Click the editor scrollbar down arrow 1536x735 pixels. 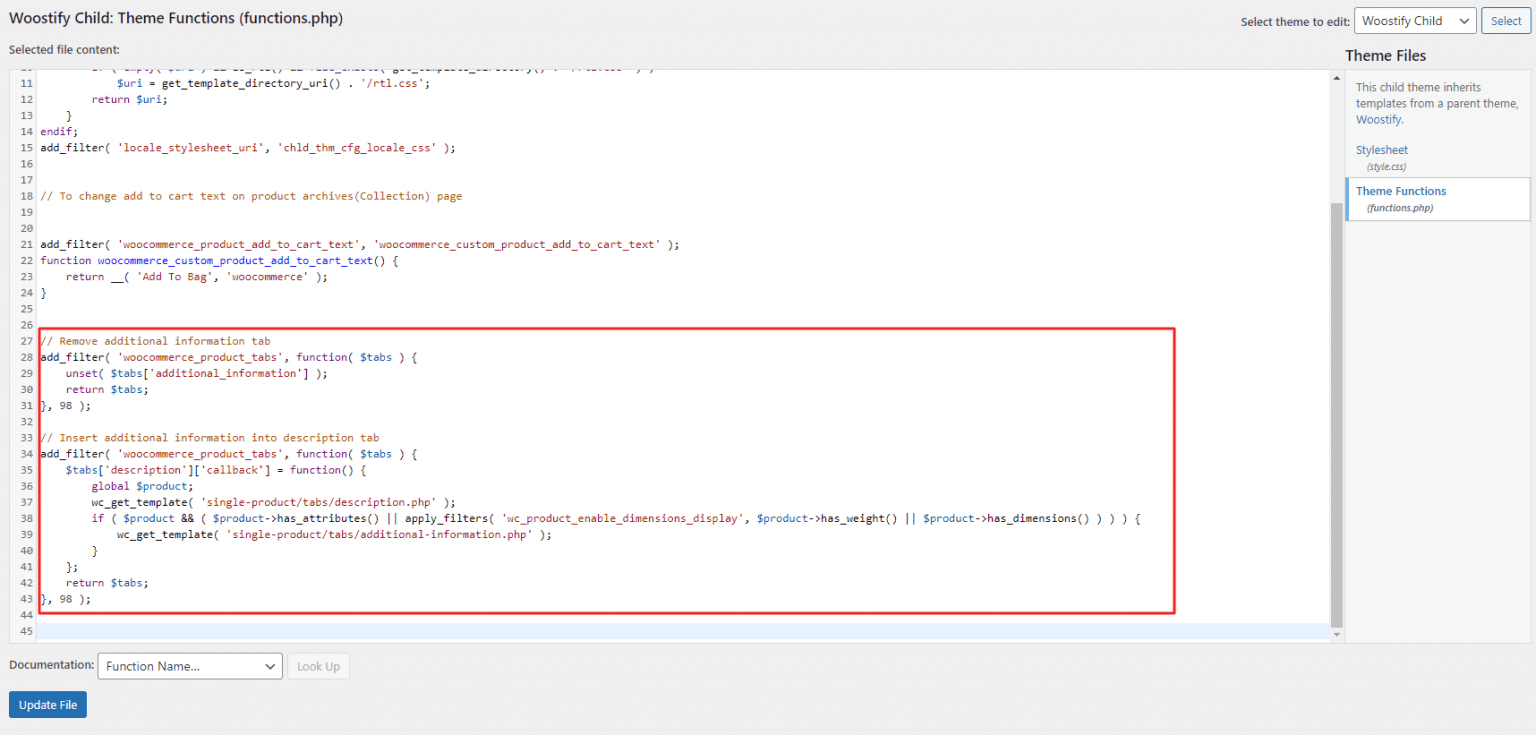pyautogui.click(x=1337, y=635)
